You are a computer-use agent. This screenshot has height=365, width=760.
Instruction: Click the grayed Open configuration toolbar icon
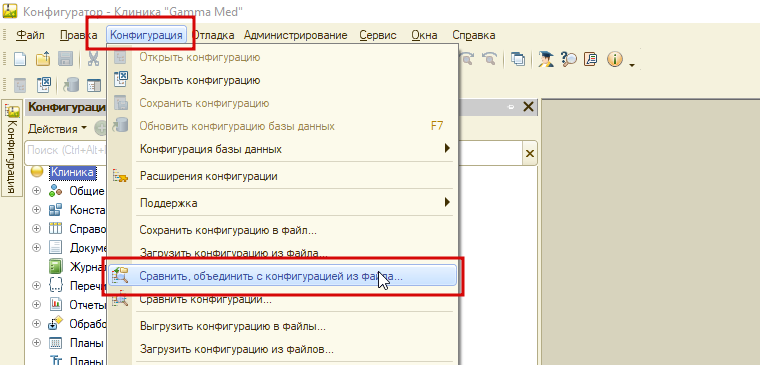click(20, 86)
